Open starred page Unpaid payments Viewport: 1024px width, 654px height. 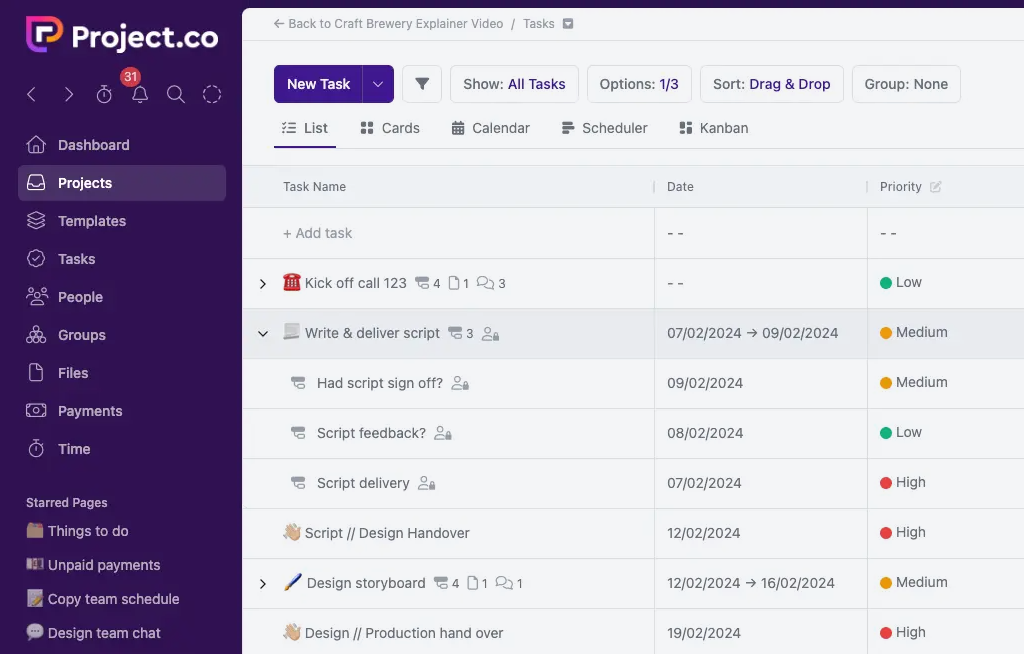[x=93, y=565]
